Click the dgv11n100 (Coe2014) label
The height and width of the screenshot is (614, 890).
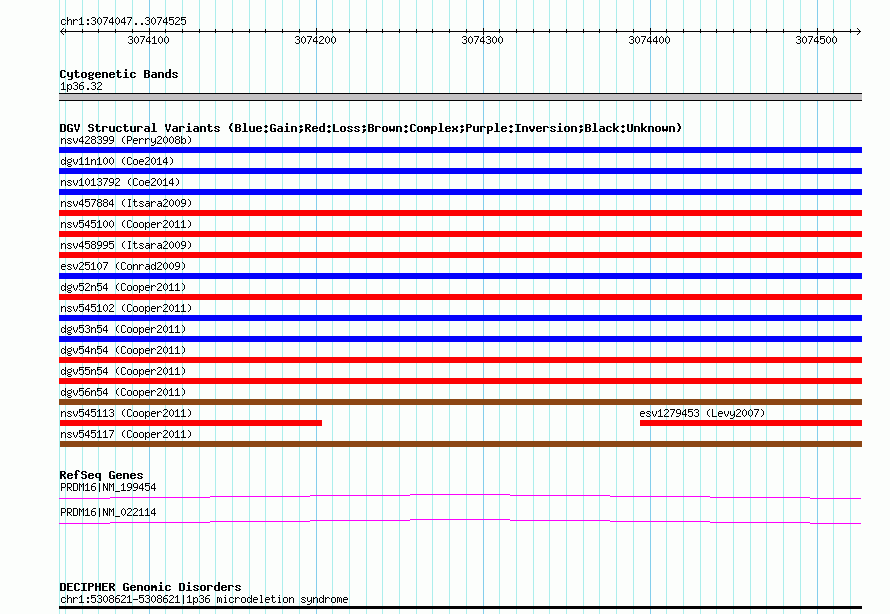tap(117, 161)
